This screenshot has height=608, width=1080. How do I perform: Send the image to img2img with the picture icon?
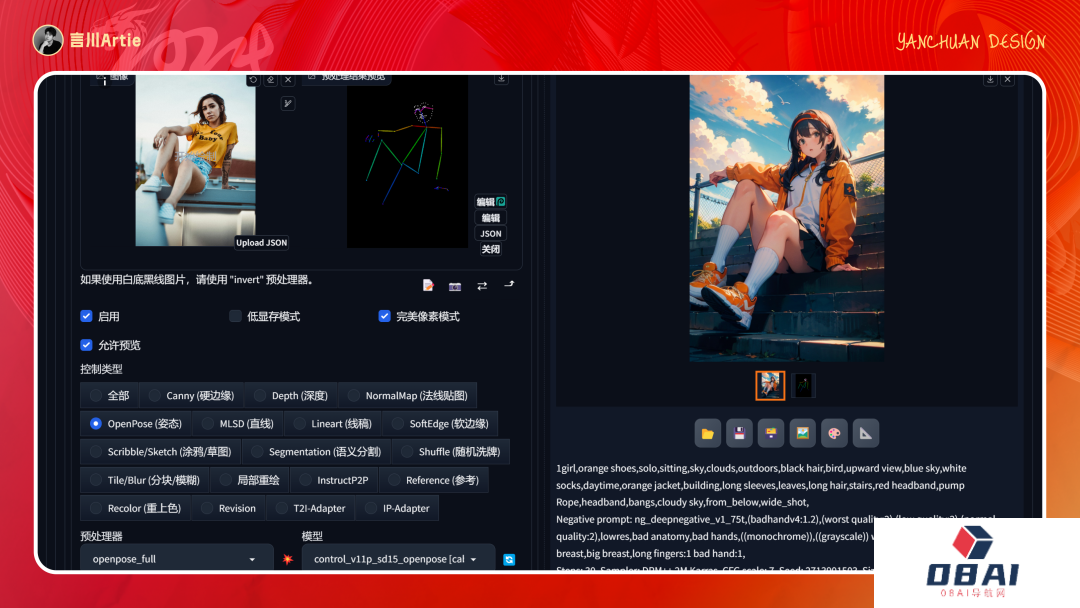tap(802, 433)
